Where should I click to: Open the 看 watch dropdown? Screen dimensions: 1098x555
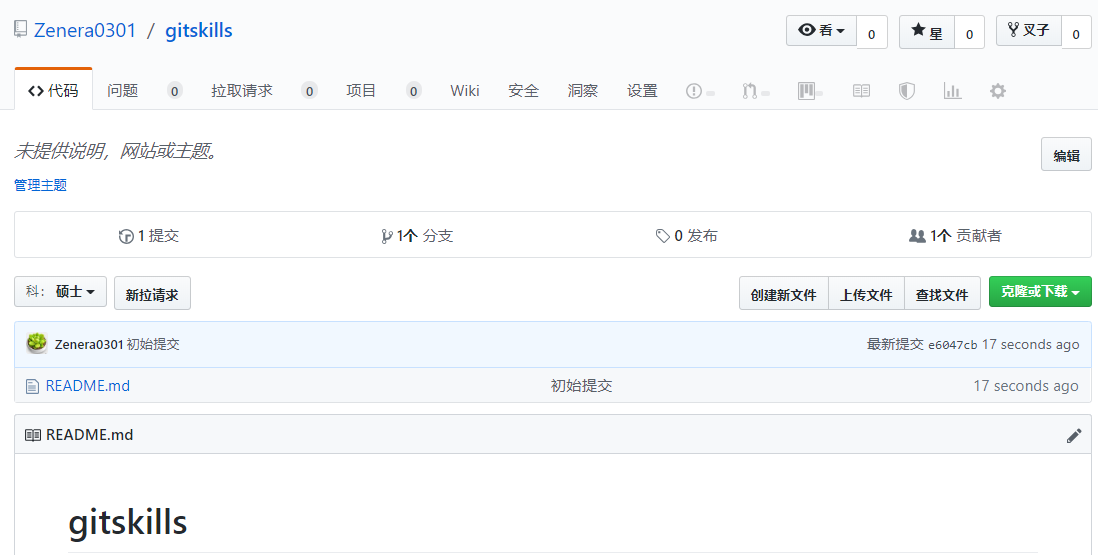[821, 31]
